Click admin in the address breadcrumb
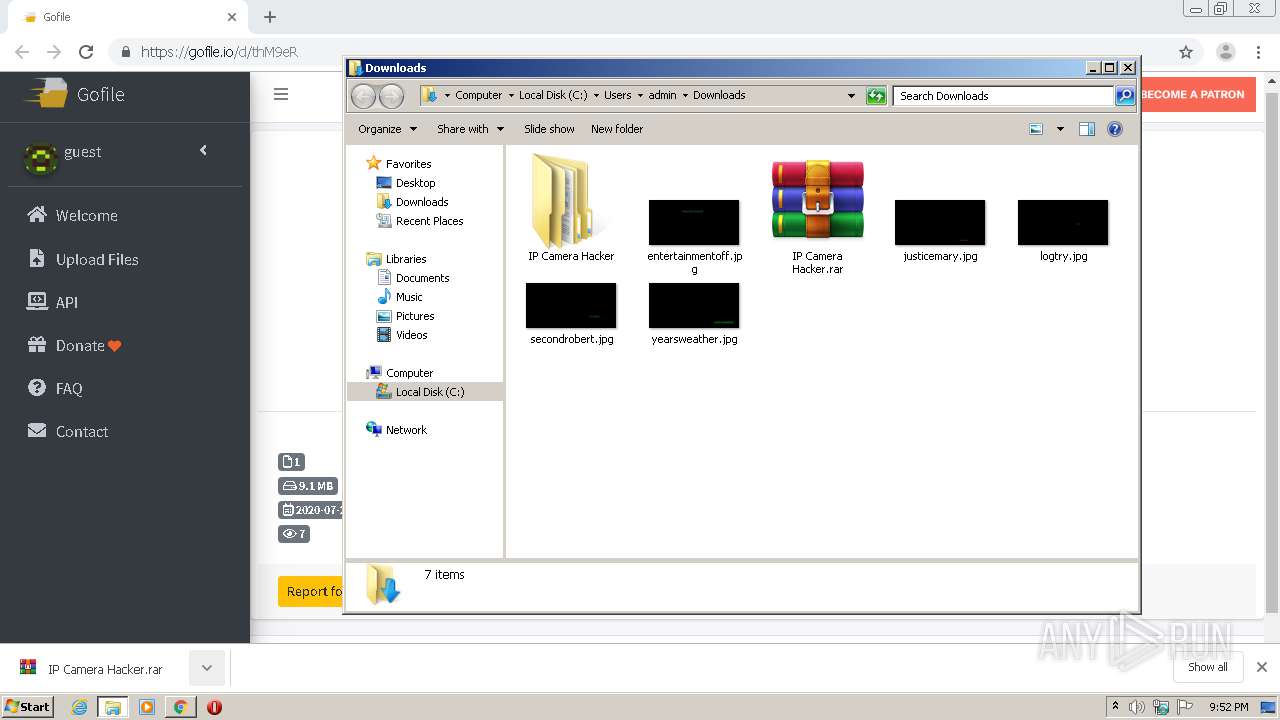The width and height of the screenshot is (1280, 720). 662,95
